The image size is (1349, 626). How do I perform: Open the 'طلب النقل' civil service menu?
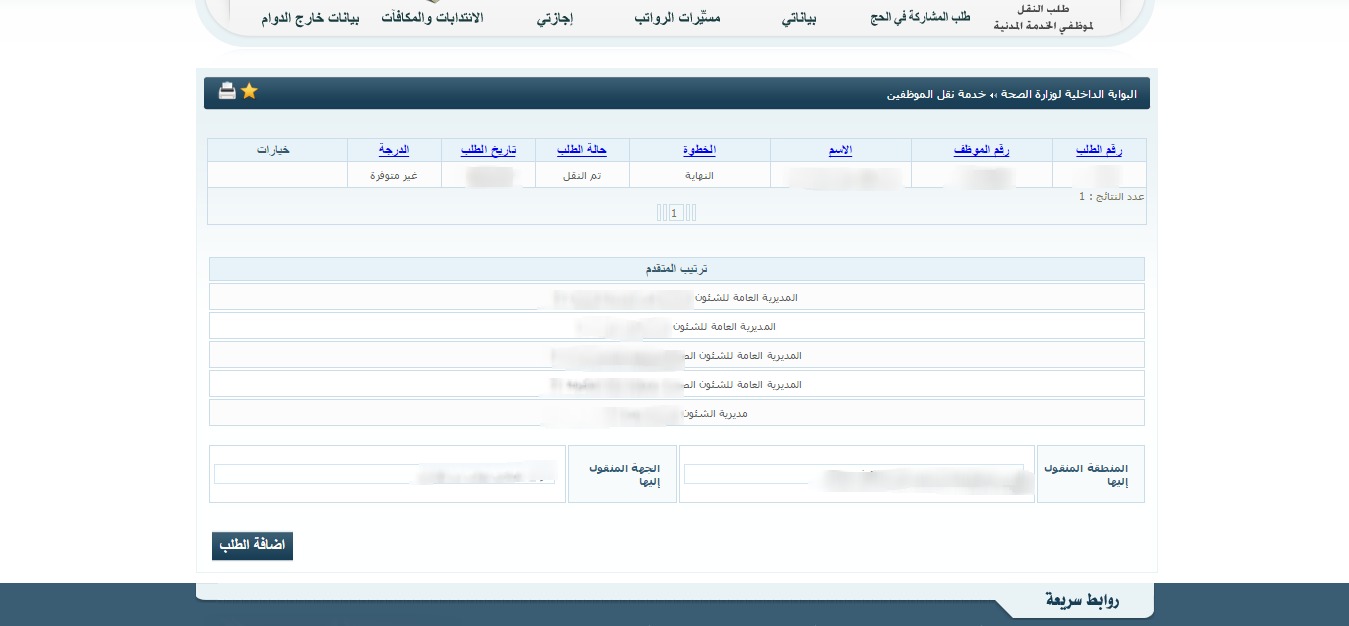coord(1042,18)
